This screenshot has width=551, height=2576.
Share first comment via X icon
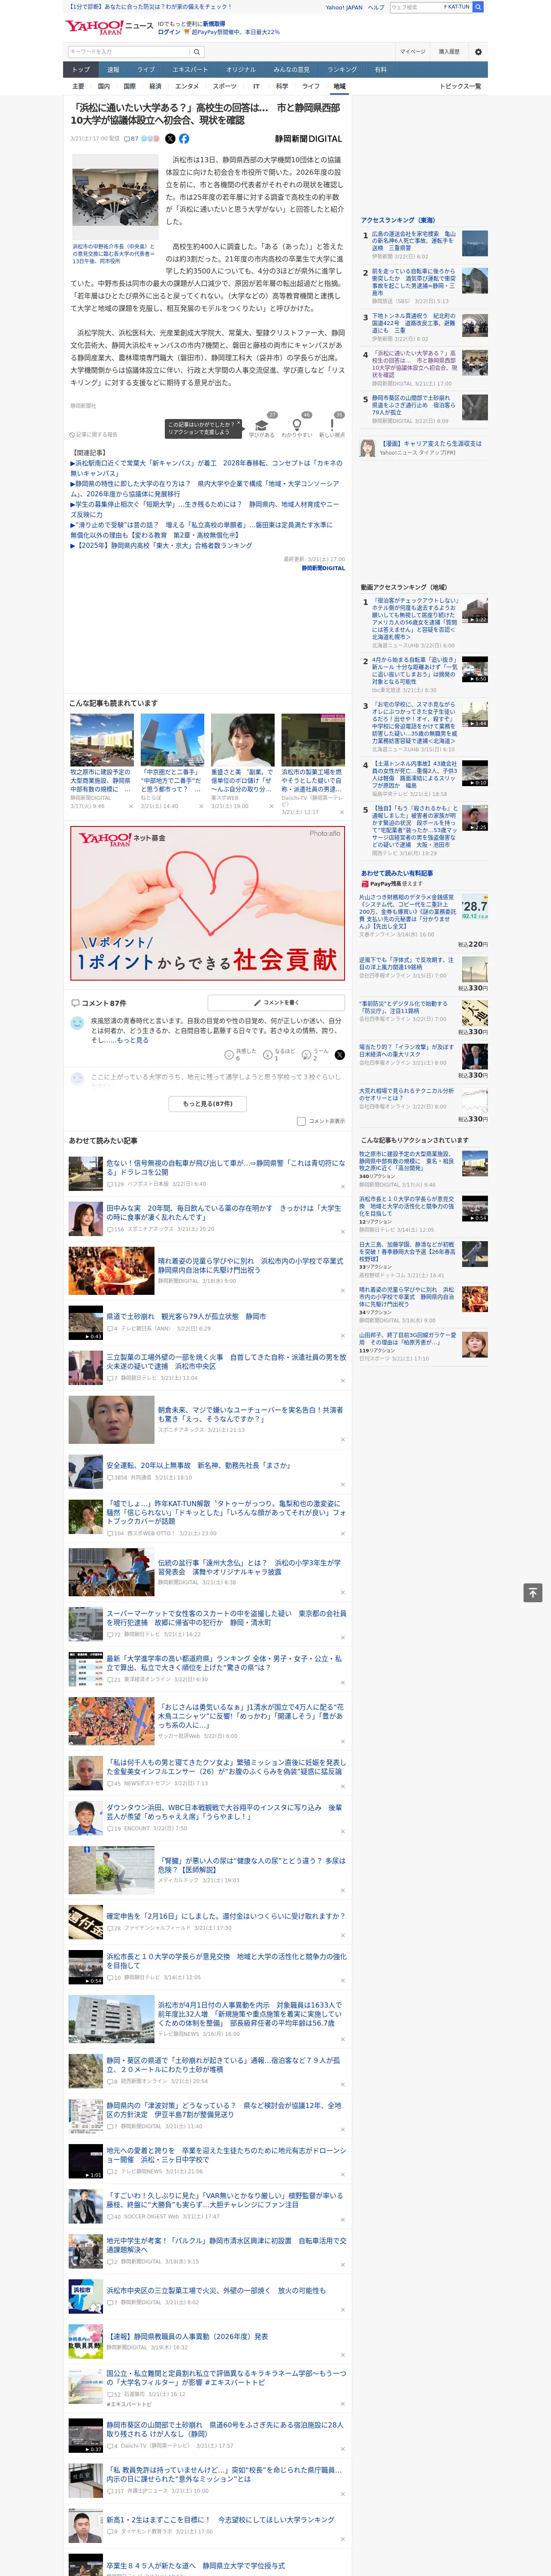point(339,1054)
